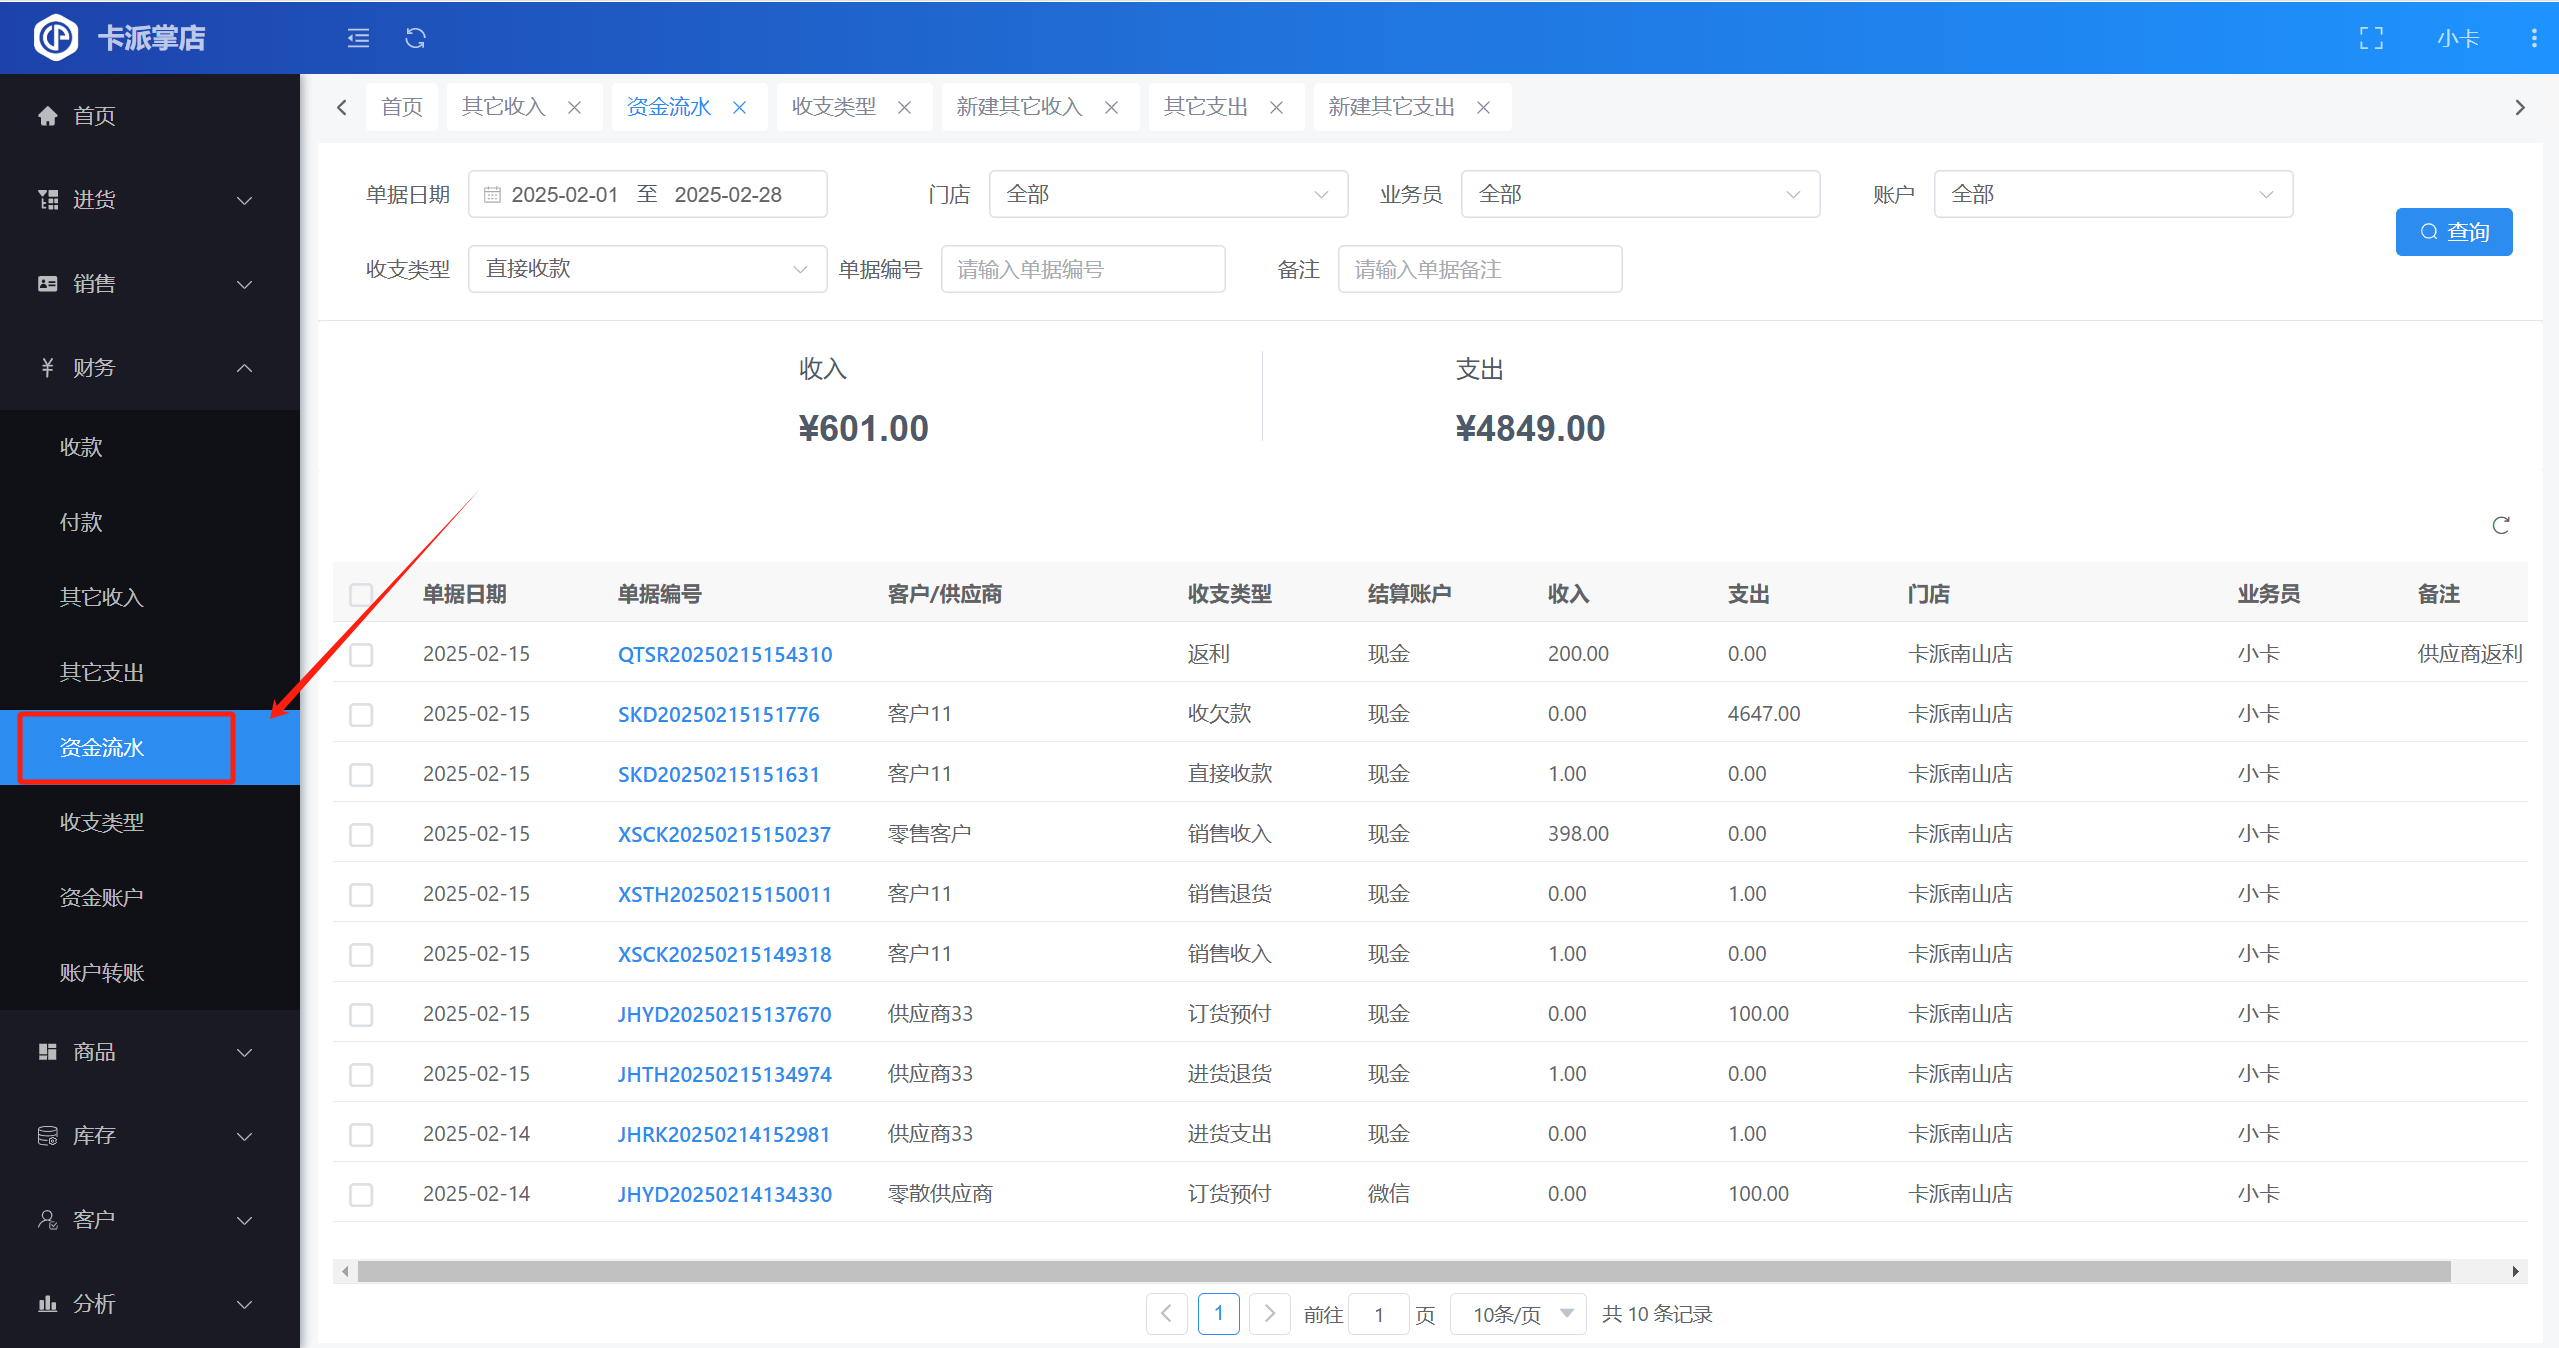Image resolution: width=2559 pixels, height=1348 pixels.
Task: Enter fullscreen mode with the expand icon
Action: (x=2371, y=38)
